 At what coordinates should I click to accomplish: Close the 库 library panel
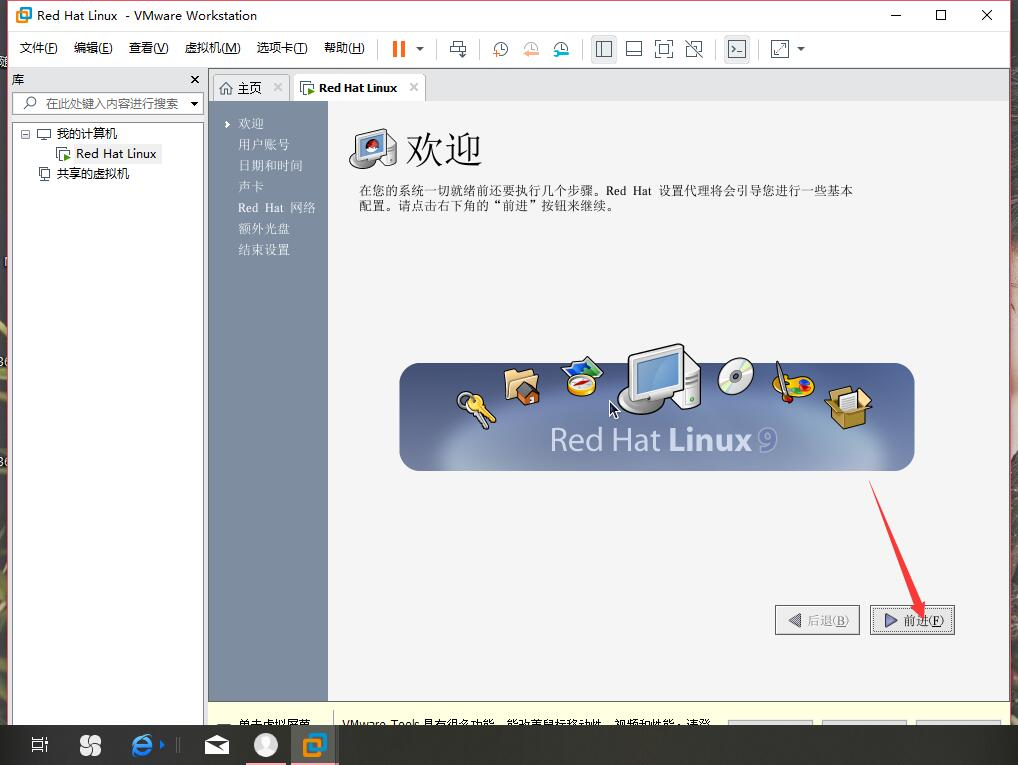point(195,79)
